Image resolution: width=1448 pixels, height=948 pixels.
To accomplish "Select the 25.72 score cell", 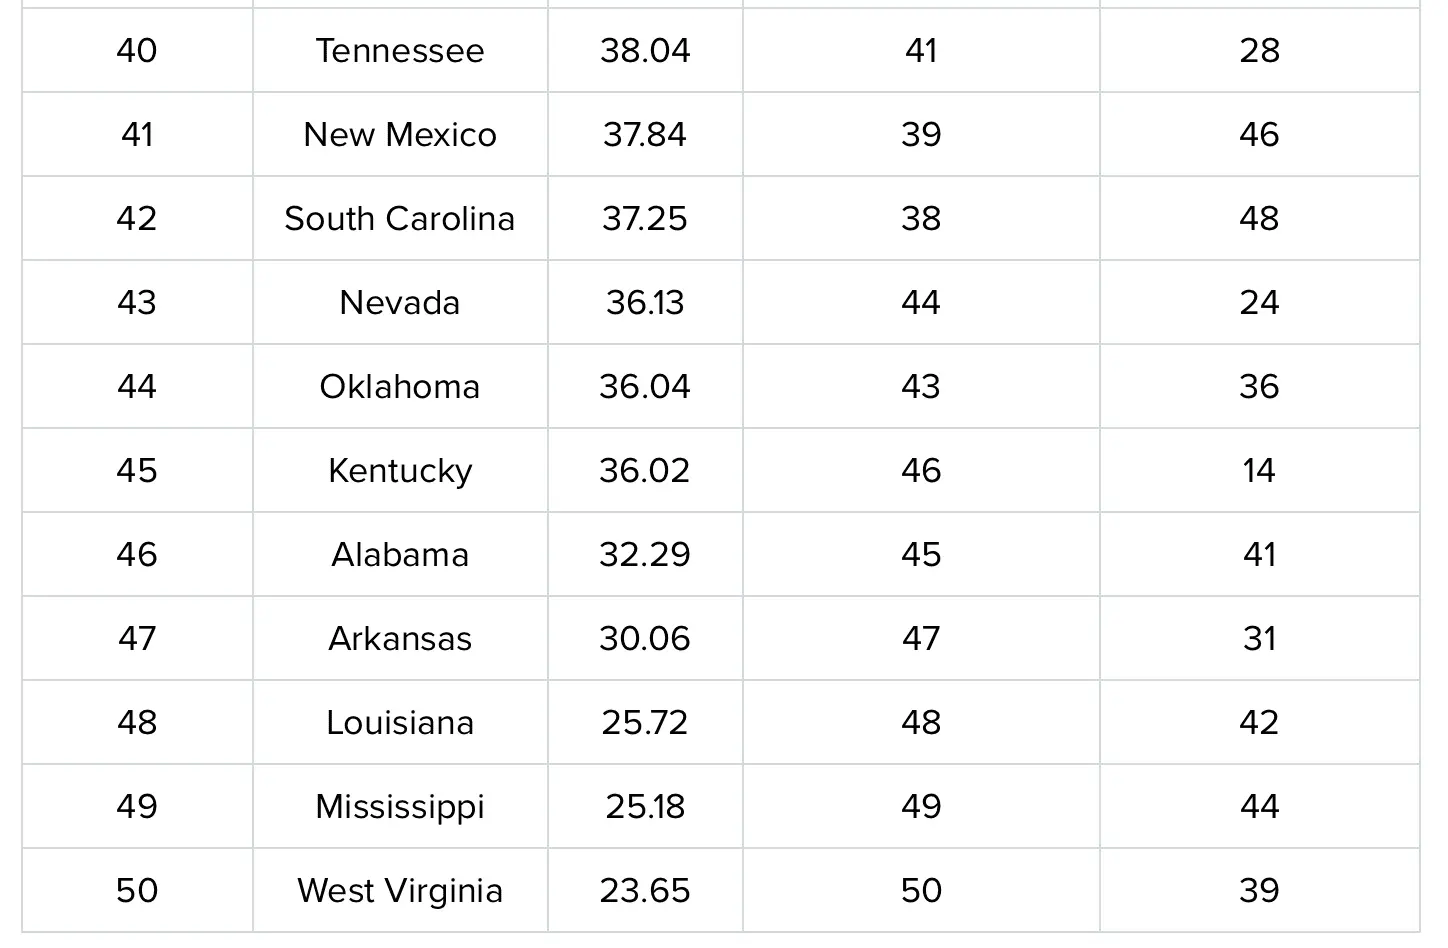I will coord(645,723).
